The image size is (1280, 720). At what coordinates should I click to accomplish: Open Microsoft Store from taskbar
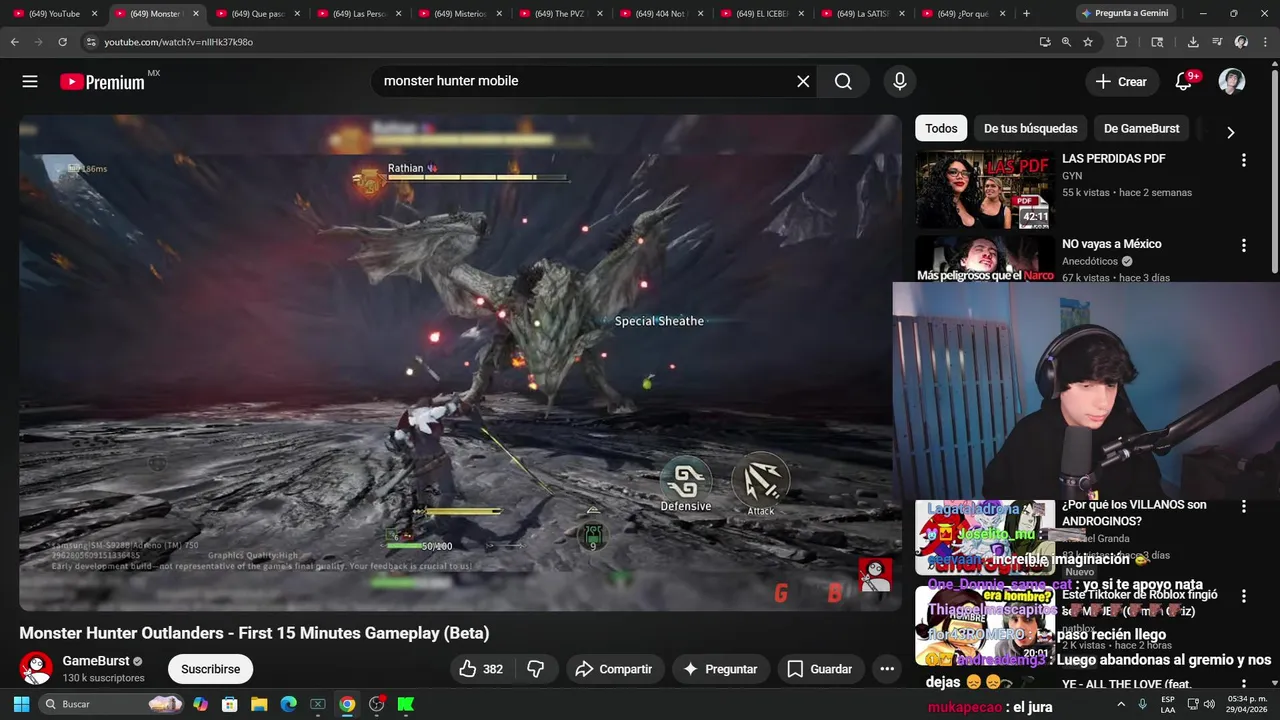[x=230, y=704]
